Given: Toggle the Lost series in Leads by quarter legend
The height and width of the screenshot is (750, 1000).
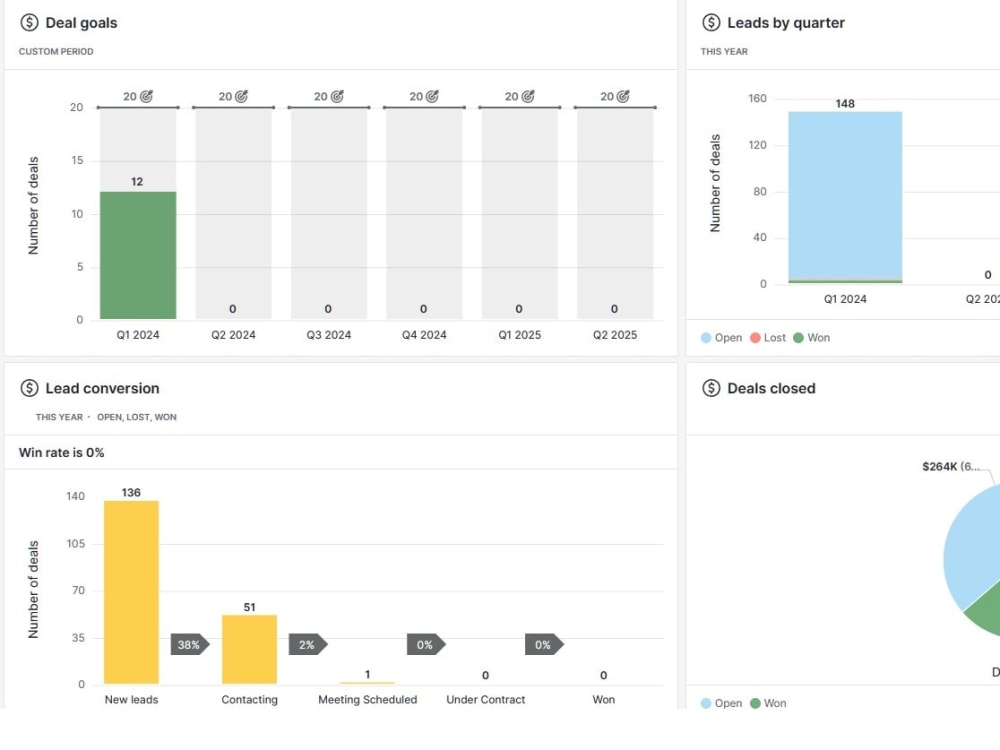Looking at the screenshot, I should pos(768,338).
